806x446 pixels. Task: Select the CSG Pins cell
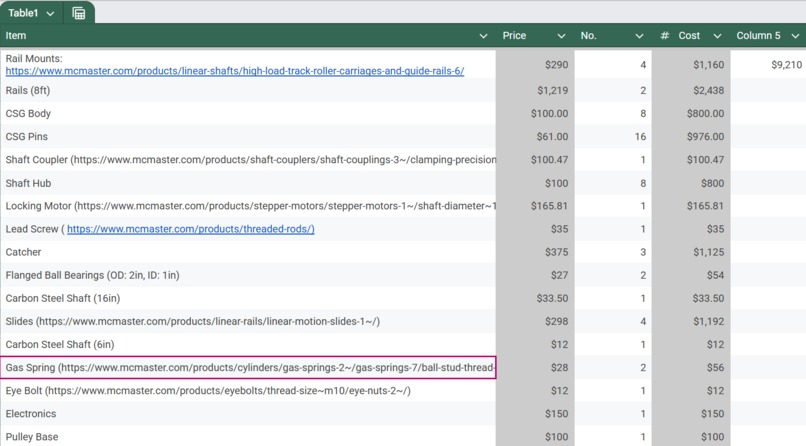click(248, 137)
